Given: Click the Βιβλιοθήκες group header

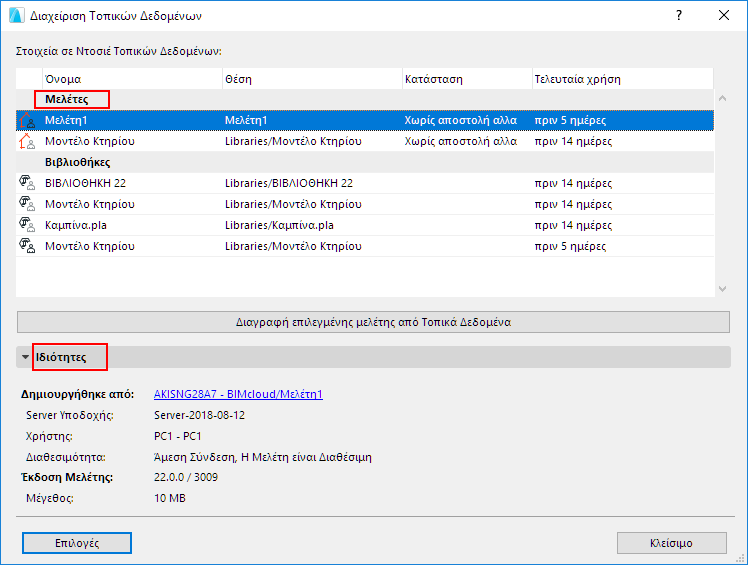Looking at the screenshot, I should [x=77, y=162].
